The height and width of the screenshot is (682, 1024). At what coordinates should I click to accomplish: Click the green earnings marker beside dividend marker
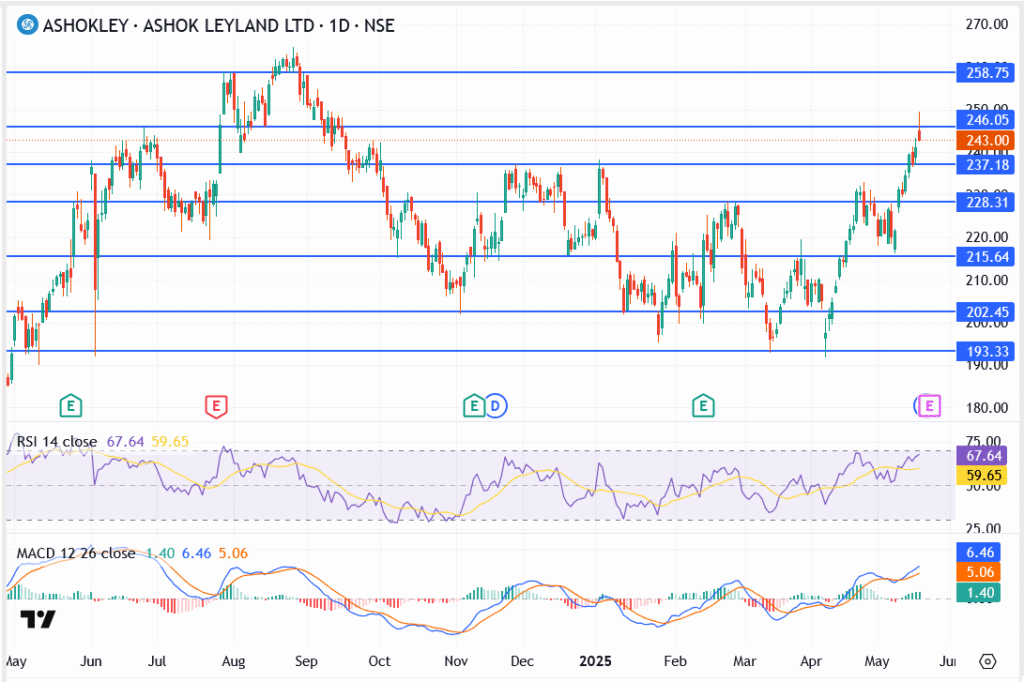[473, 405]
